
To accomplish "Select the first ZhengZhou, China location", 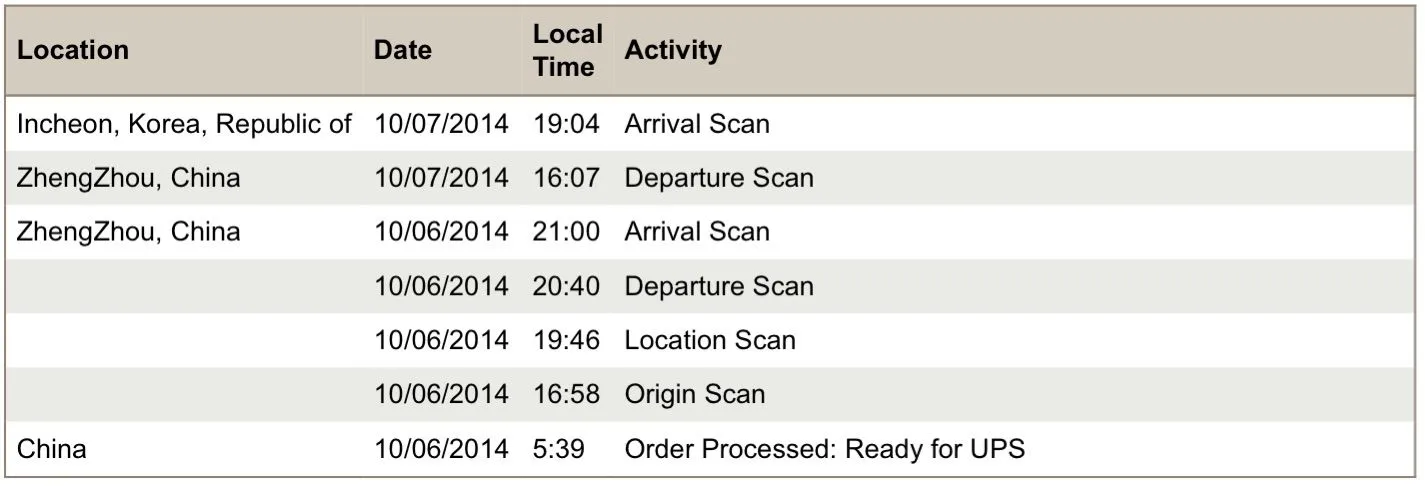I will click(x=129, y=179).
